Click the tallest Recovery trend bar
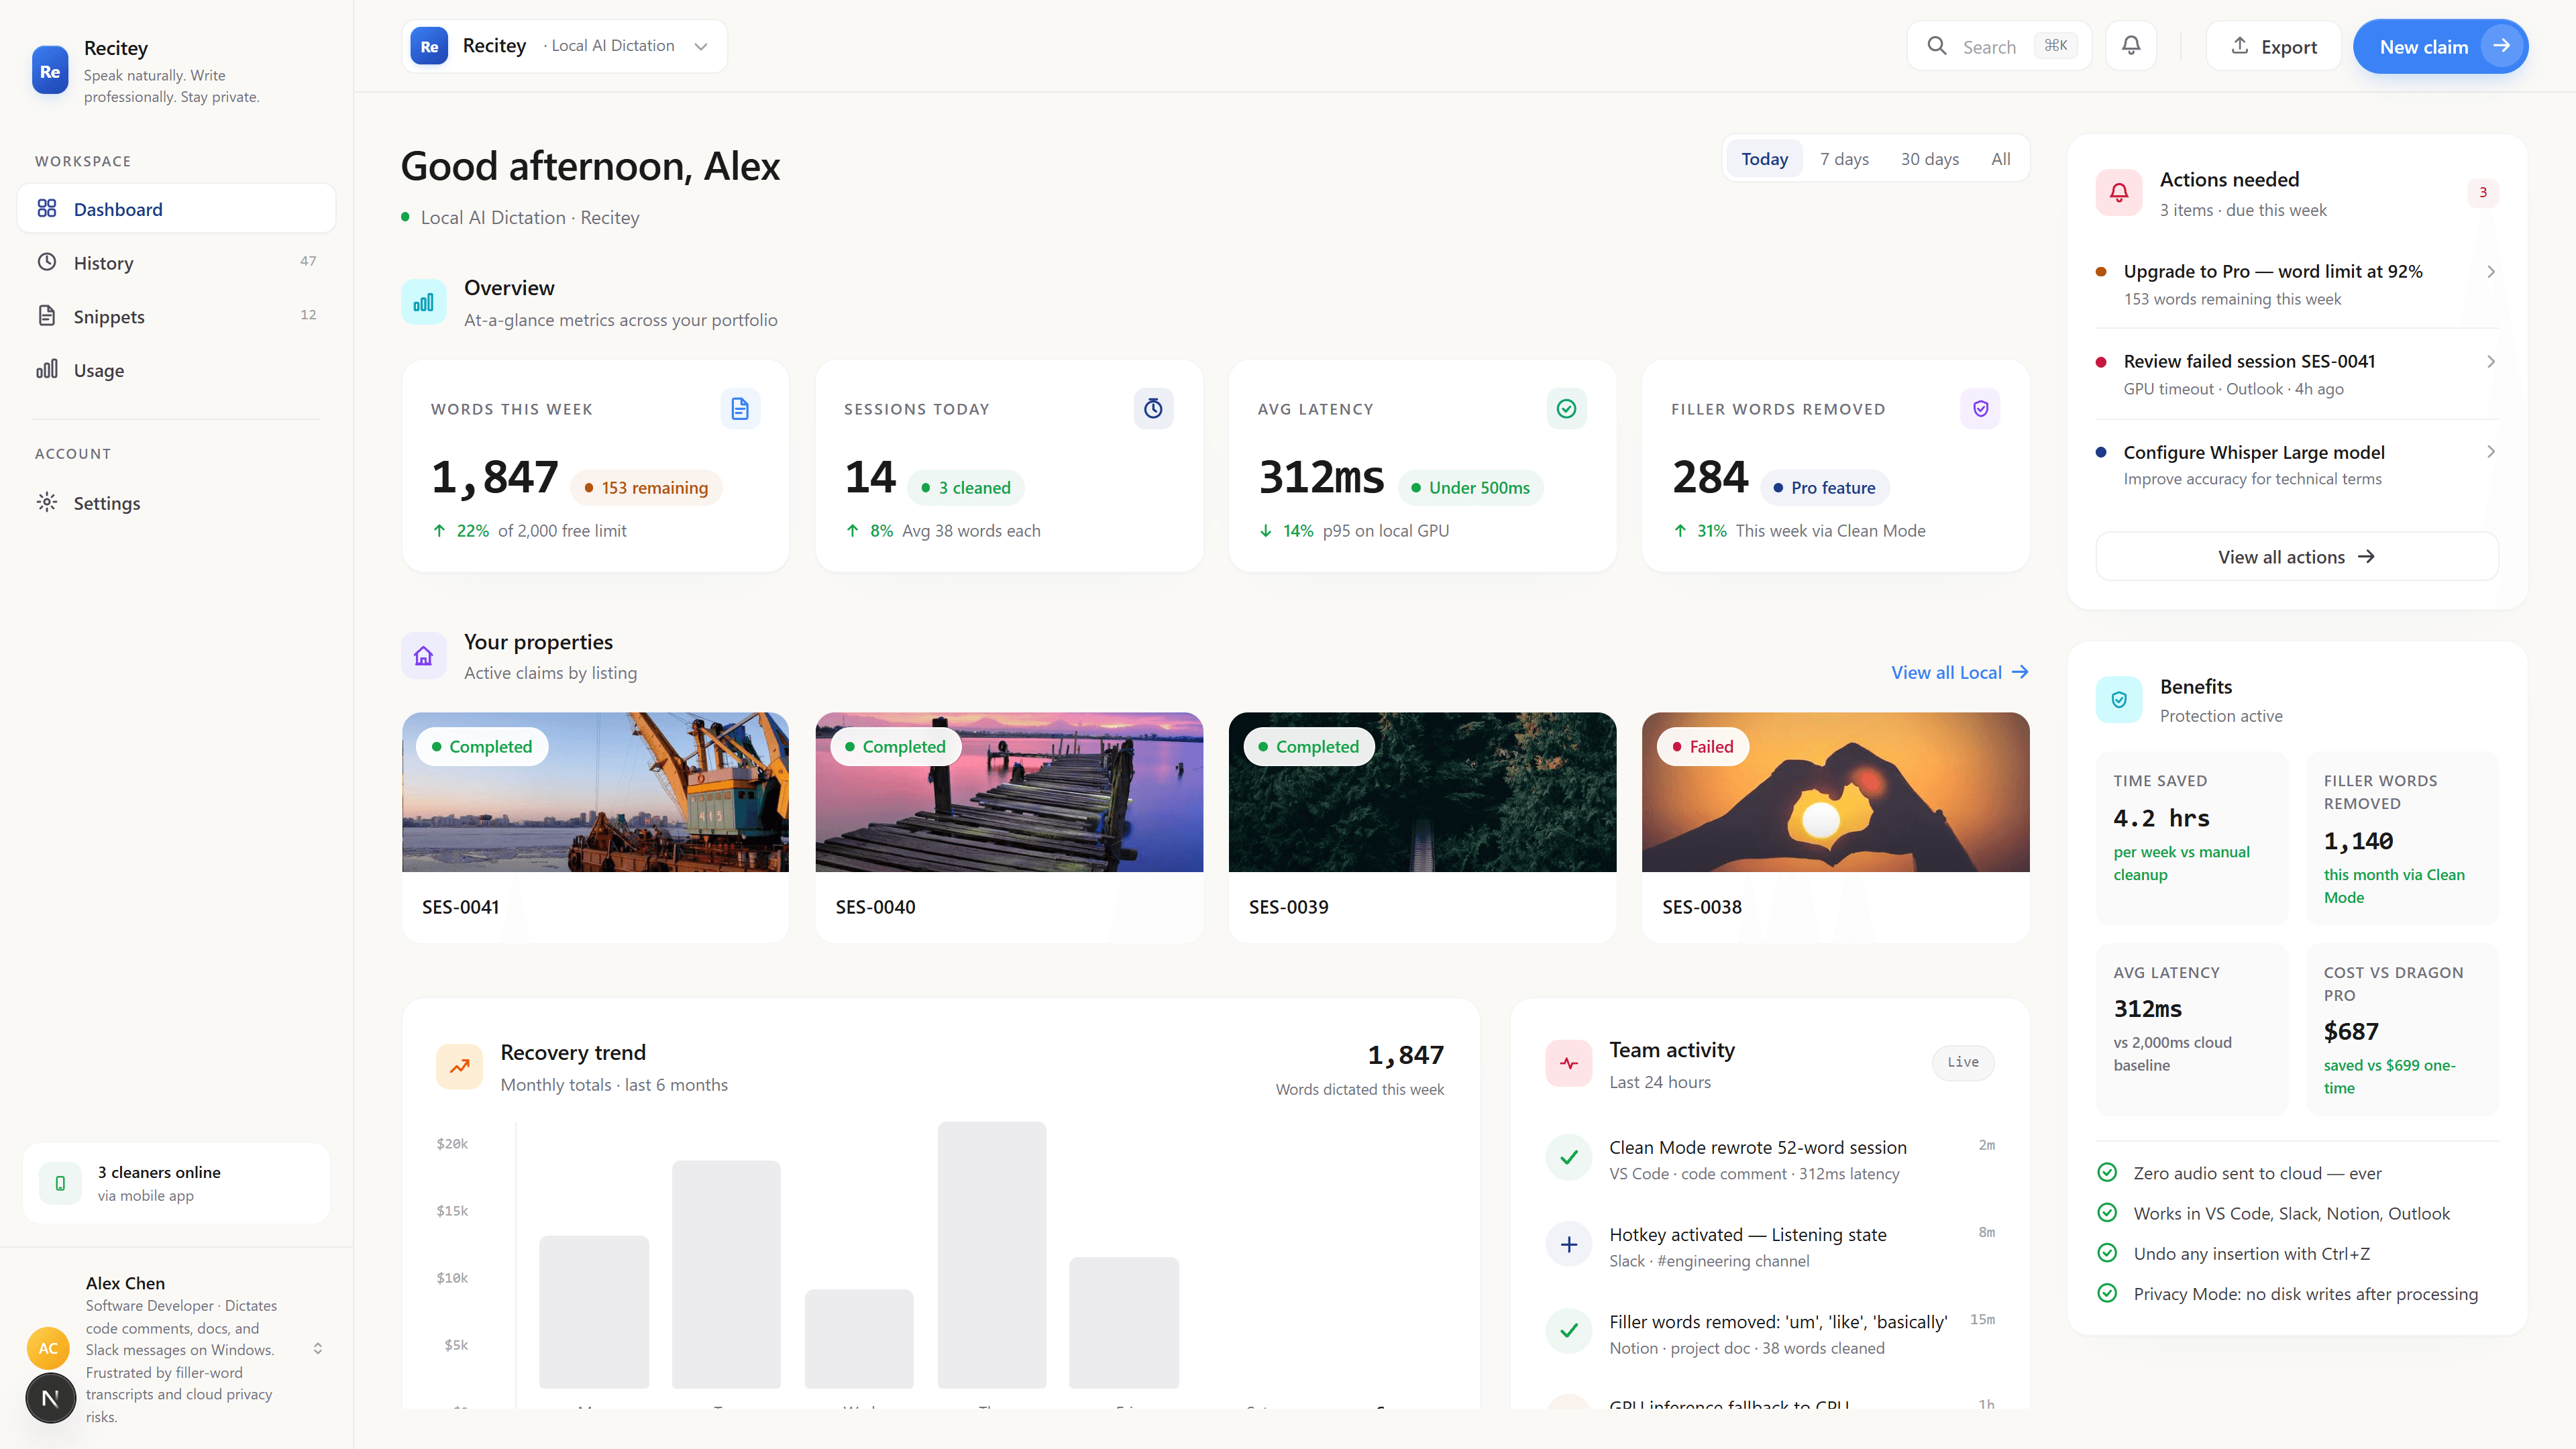Image resolution: width=2576 pixels, height=1449 pixels. [x=991, y=1255]
